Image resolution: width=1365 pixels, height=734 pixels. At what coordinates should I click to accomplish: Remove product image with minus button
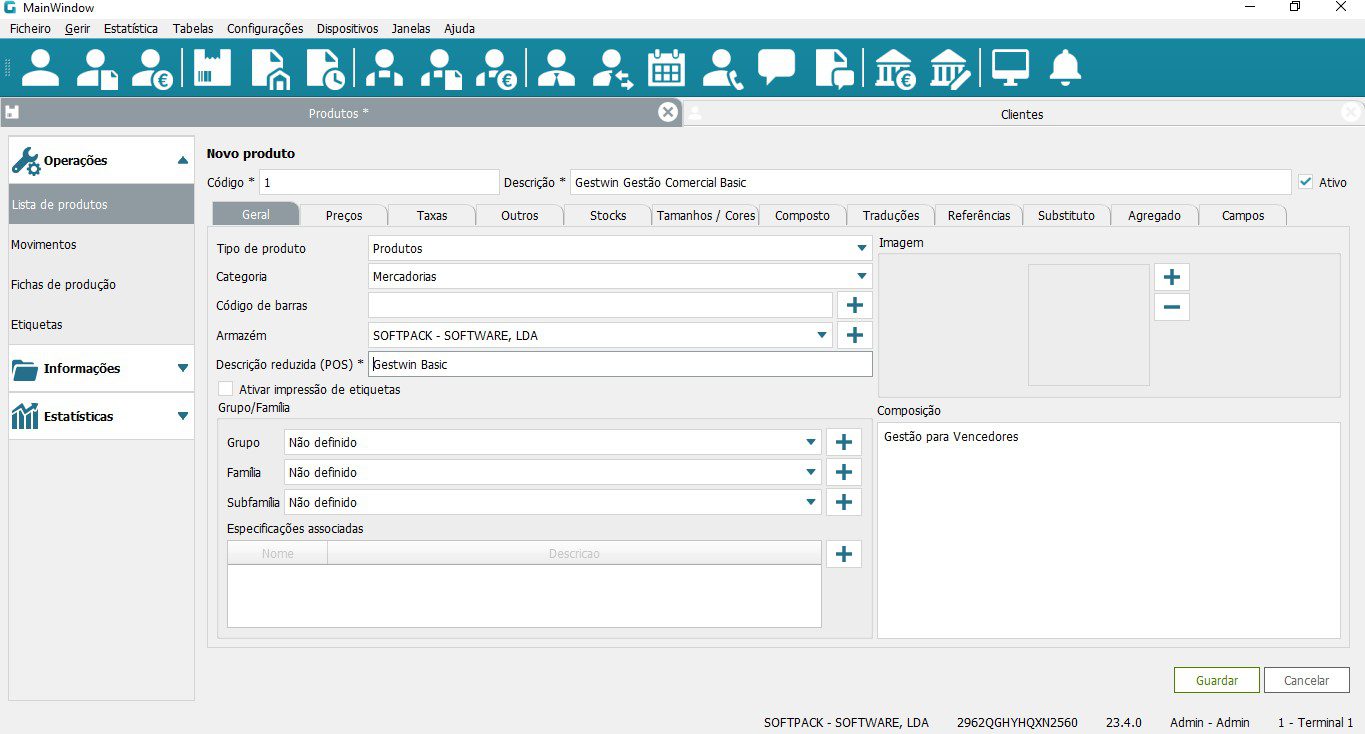[x=1172, y=307]
